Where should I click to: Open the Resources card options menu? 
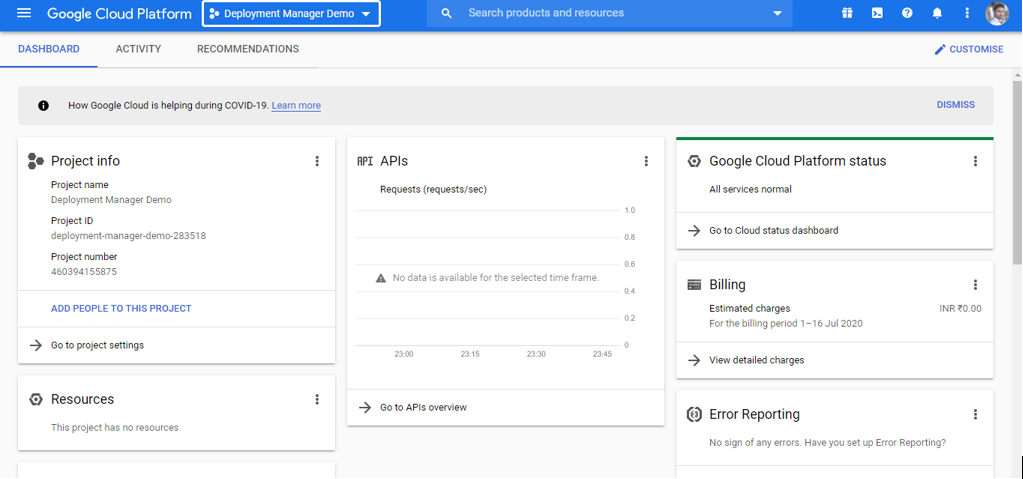pos(317,399)
